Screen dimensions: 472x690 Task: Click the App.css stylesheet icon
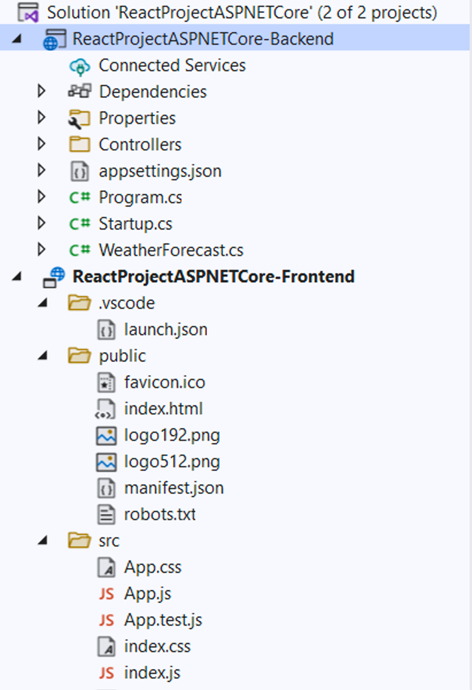coord(106,568)
